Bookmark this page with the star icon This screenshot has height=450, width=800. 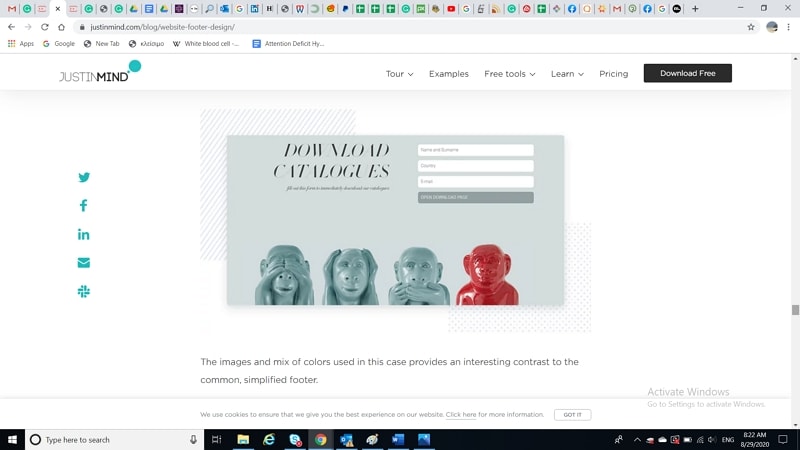click(x=751, y=27)
